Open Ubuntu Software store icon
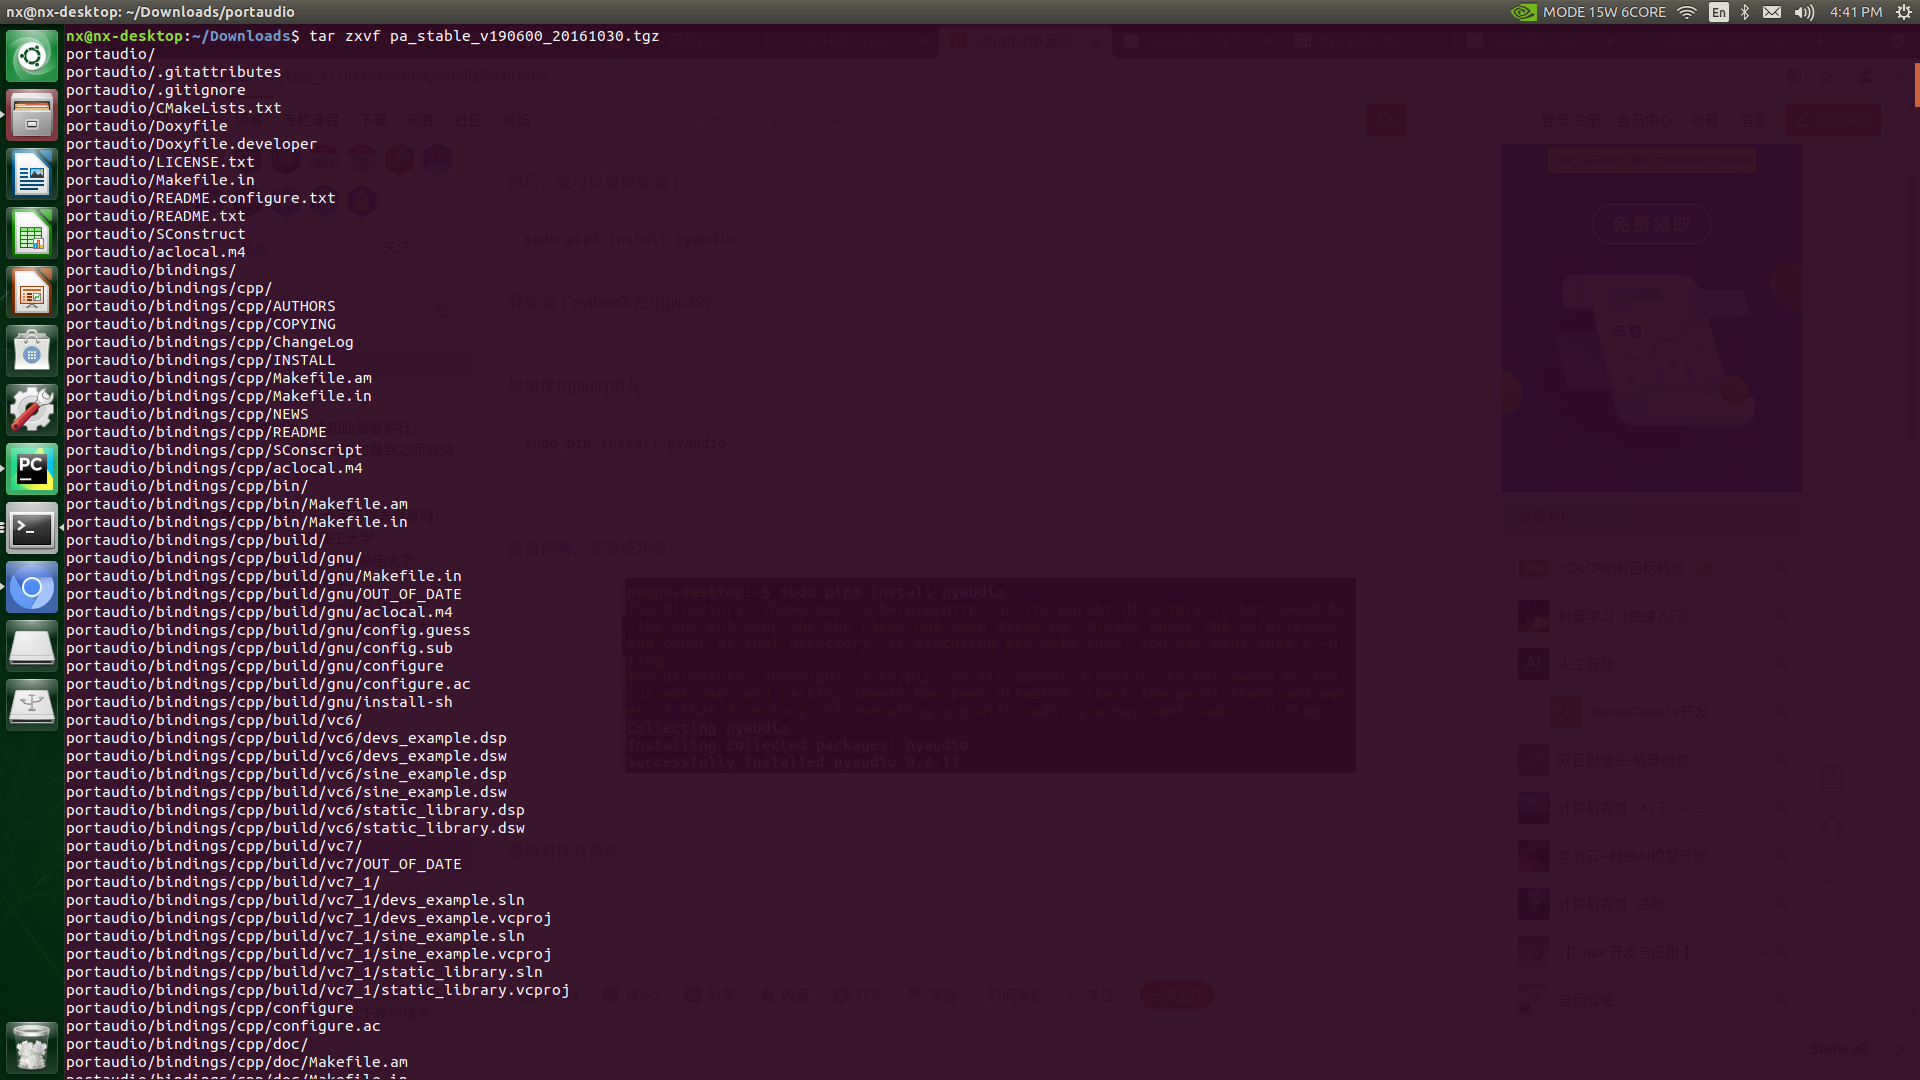1920x1080 pixels. pyautogui.click(x=32, y=352)
